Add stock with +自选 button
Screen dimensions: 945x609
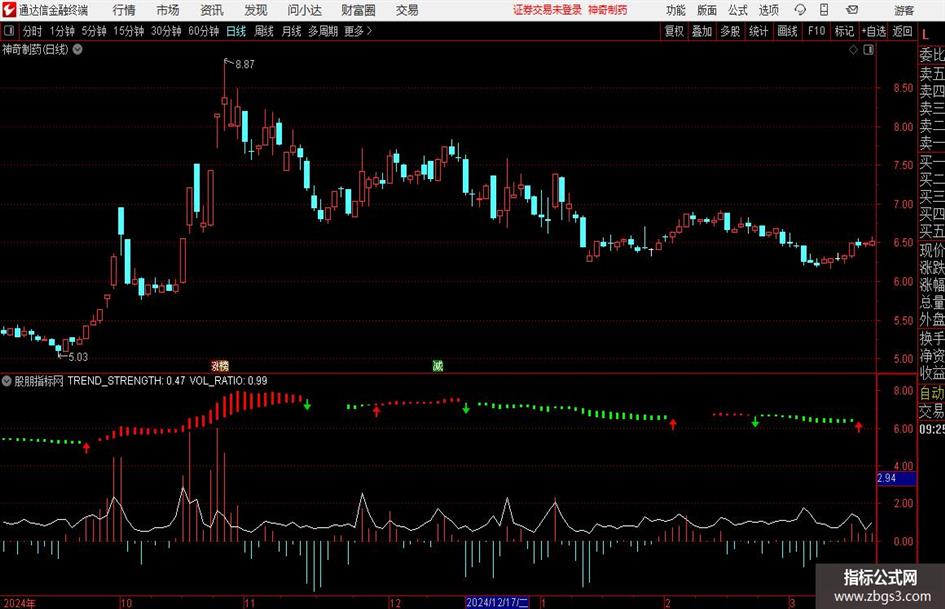pos(874,31)
